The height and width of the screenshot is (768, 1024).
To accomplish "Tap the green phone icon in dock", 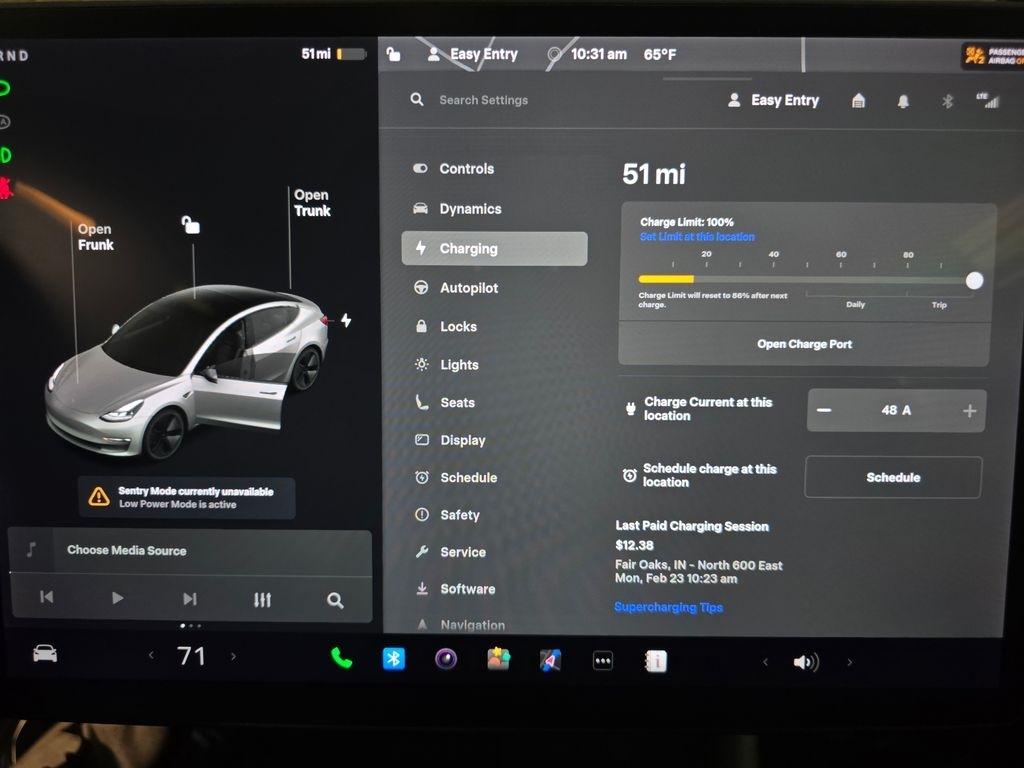I will [342, 658].
